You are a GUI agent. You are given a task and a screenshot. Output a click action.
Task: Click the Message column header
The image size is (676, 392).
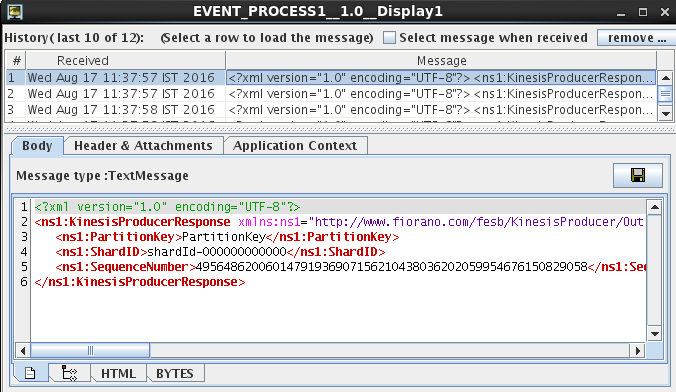tap(441, 60)
